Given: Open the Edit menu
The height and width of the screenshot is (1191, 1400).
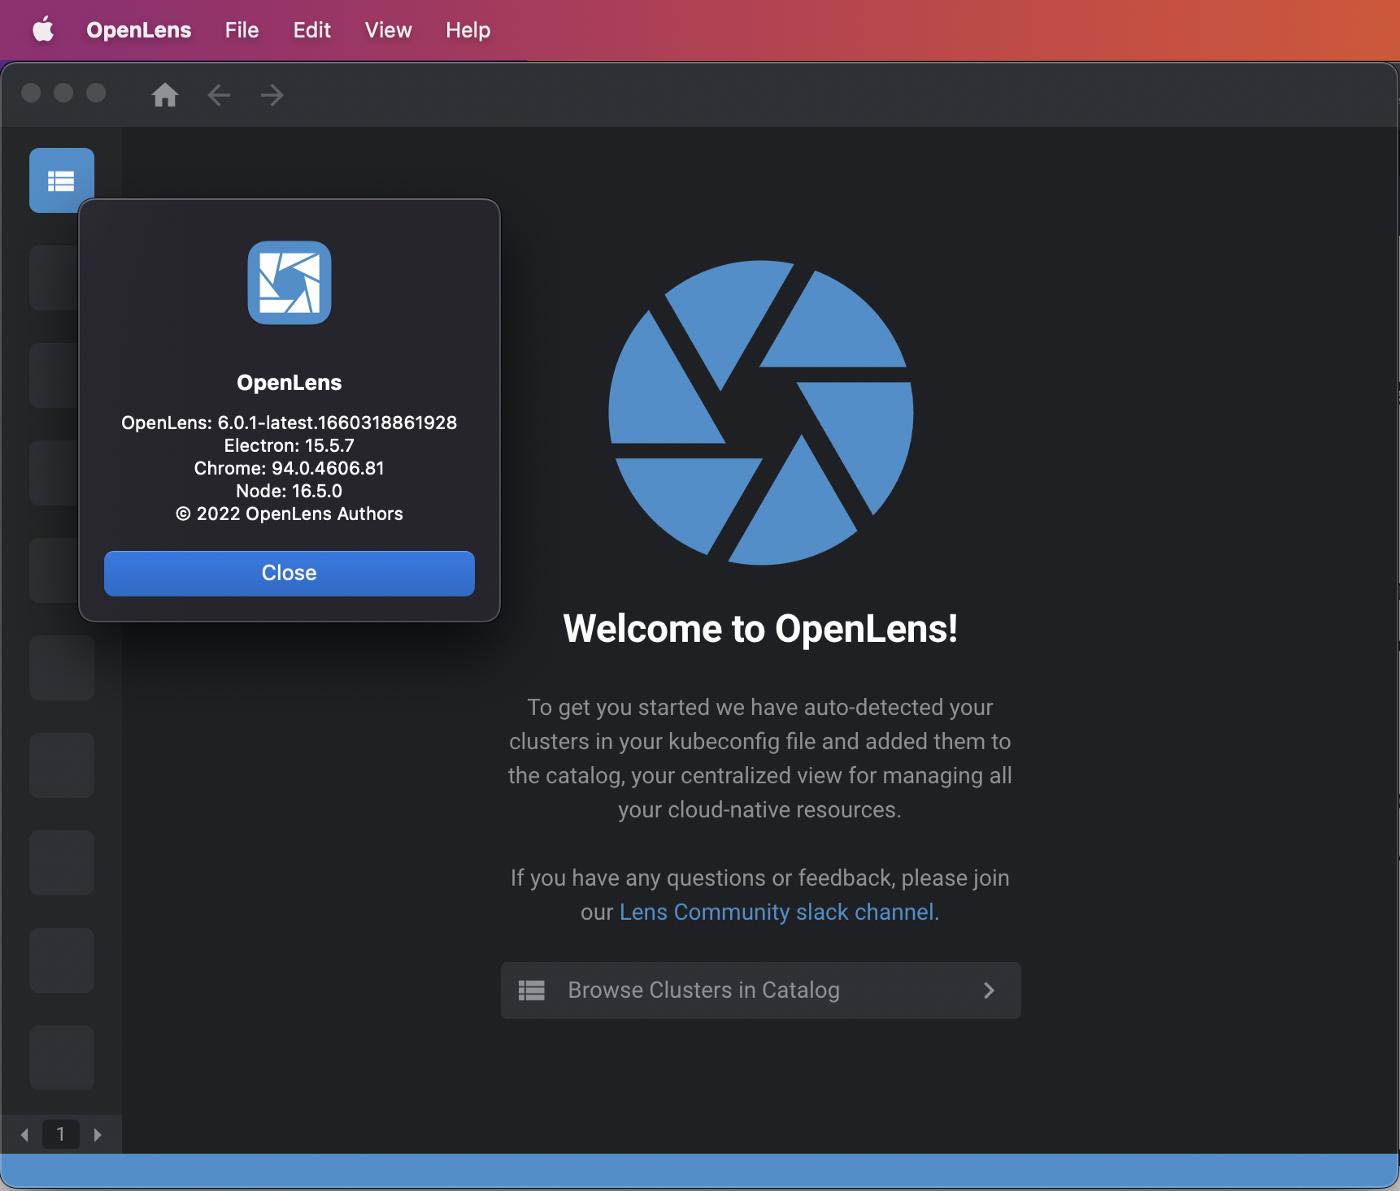Looking at the screenshot, I should (x=311, y=30).
